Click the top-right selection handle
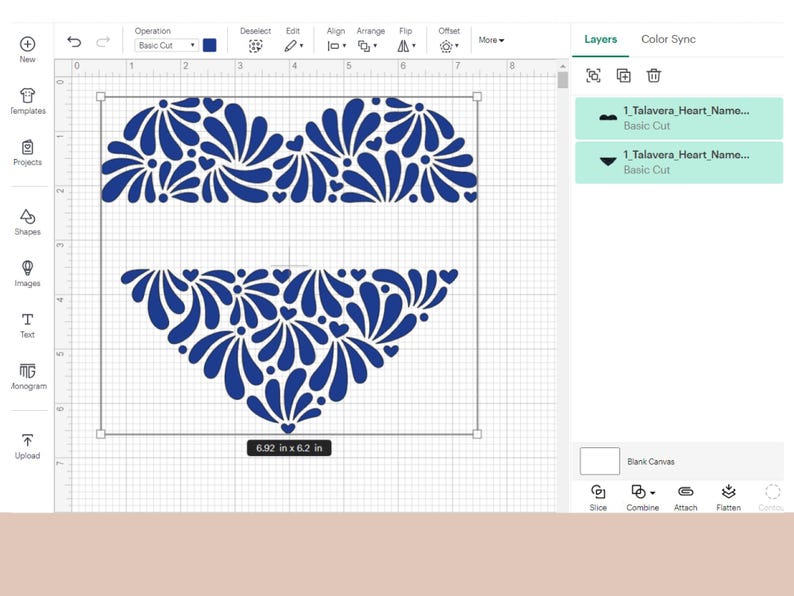This screenshot has width=794, height=596. pos(477,96)
